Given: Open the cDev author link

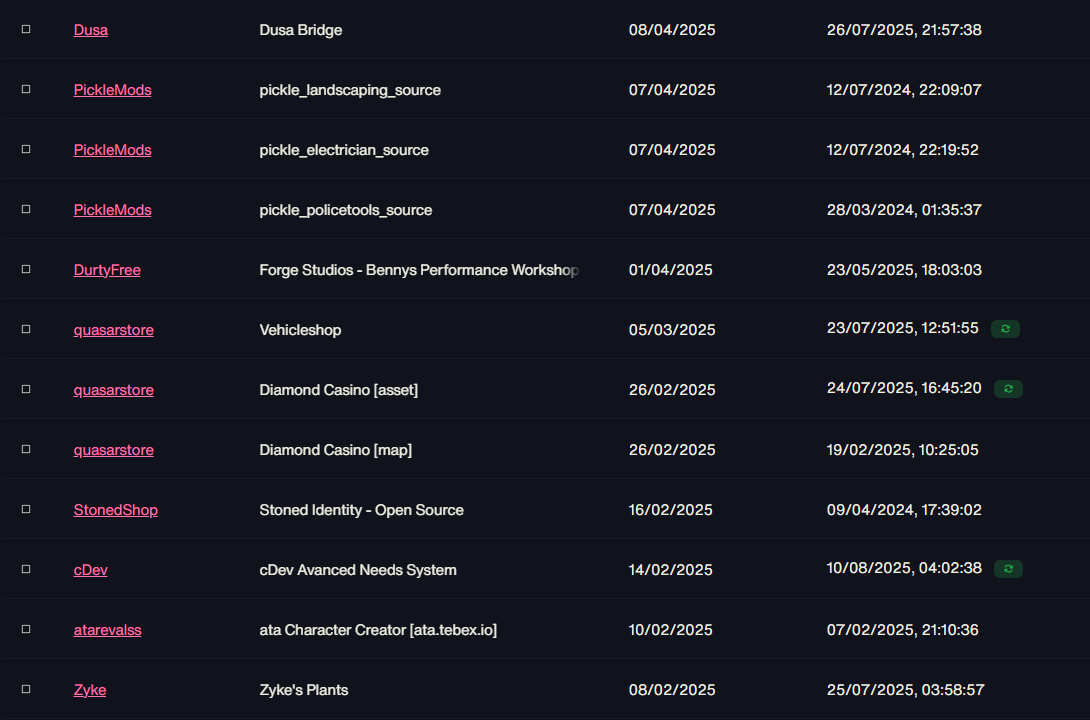Looking at the screenshot, I should (x=90, y=570).
